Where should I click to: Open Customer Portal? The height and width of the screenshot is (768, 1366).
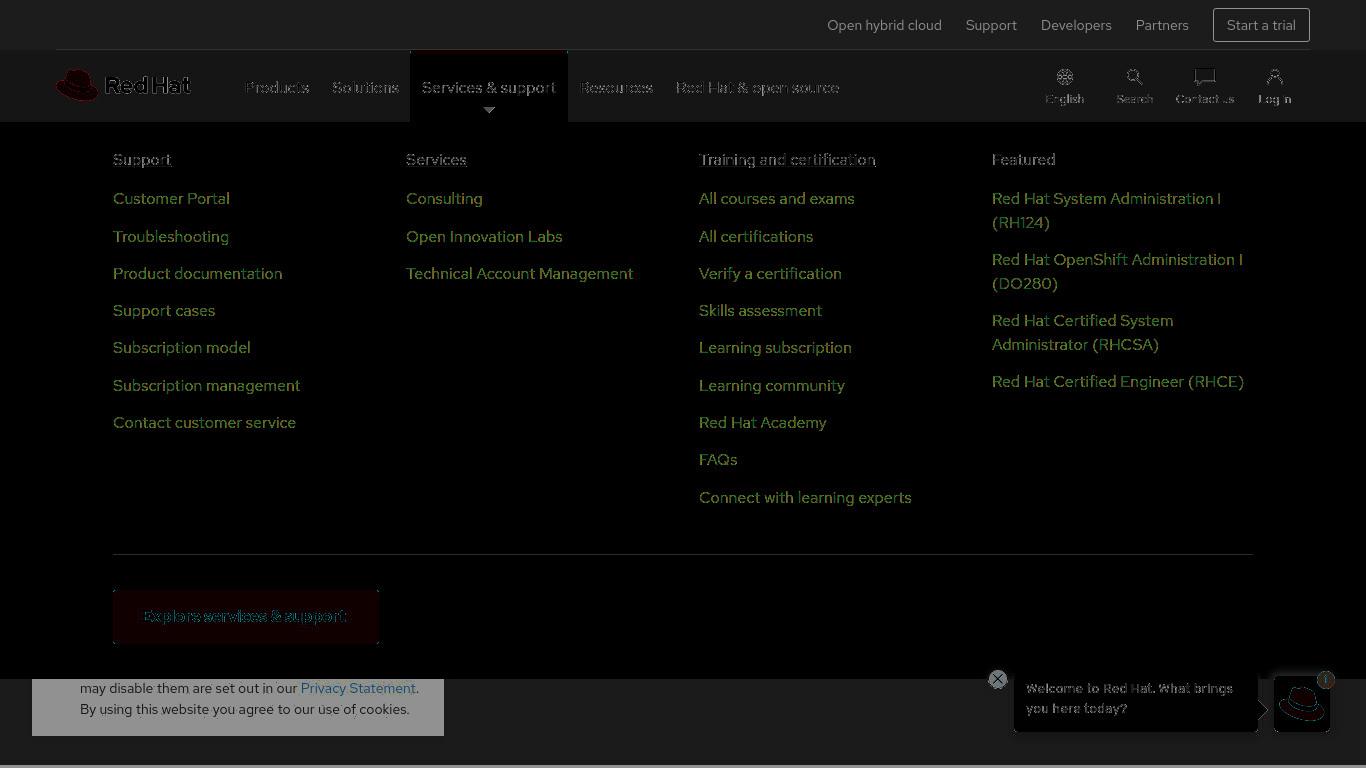point(171,198)
